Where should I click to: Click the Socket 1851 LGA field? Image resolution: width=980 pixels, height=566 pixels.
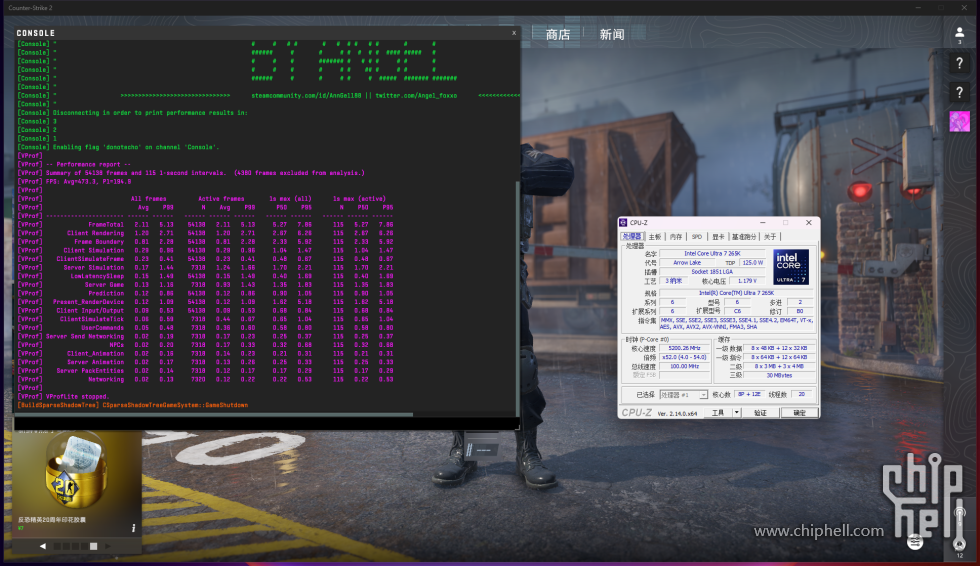pos(712,272)
